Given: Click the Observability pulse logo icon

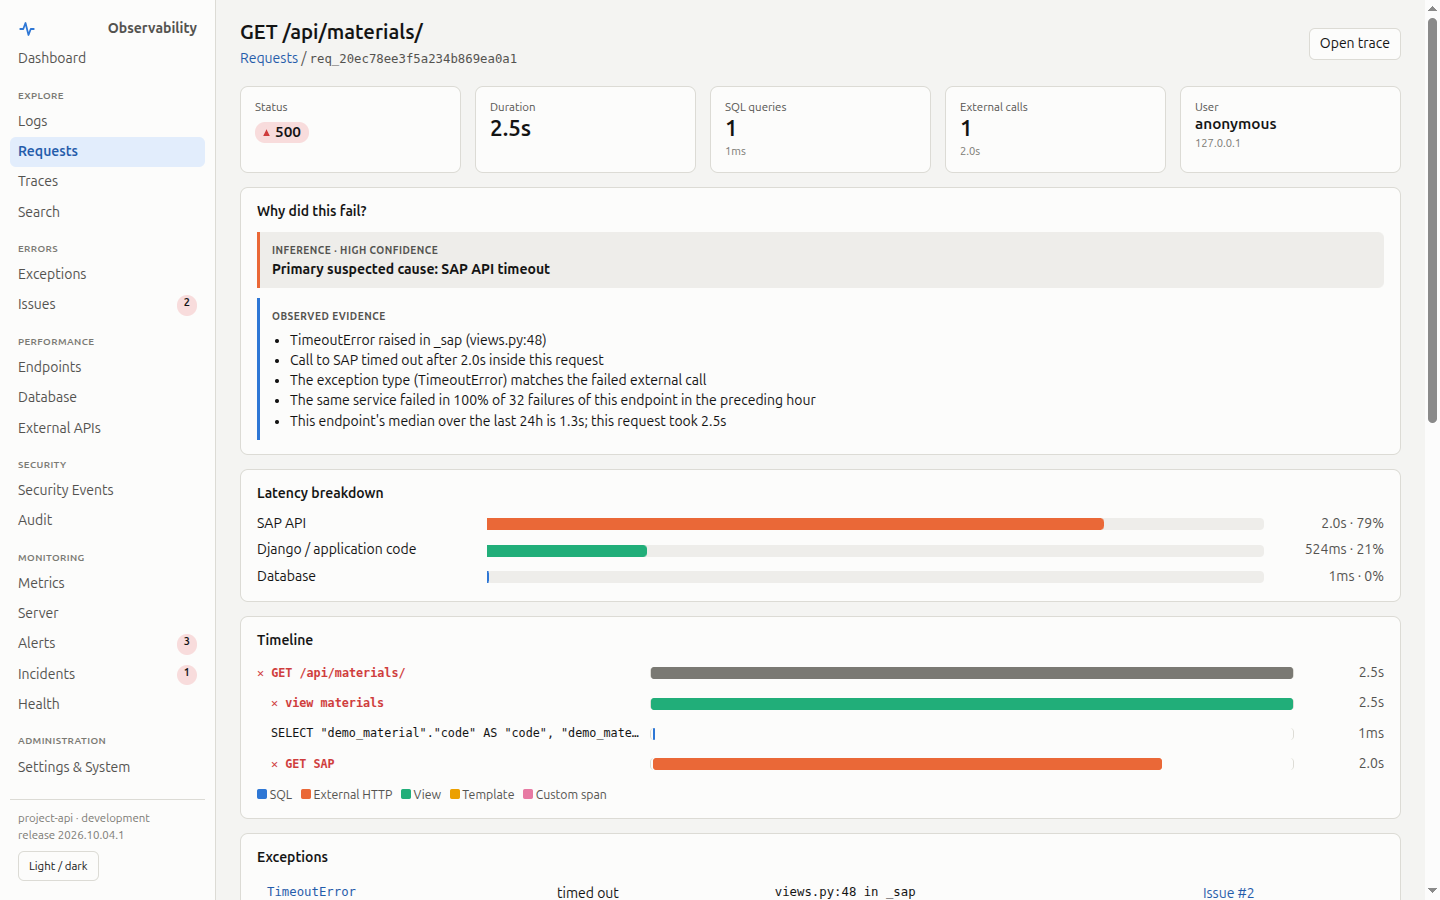Looking at the screenshot, I should point(27,29).
